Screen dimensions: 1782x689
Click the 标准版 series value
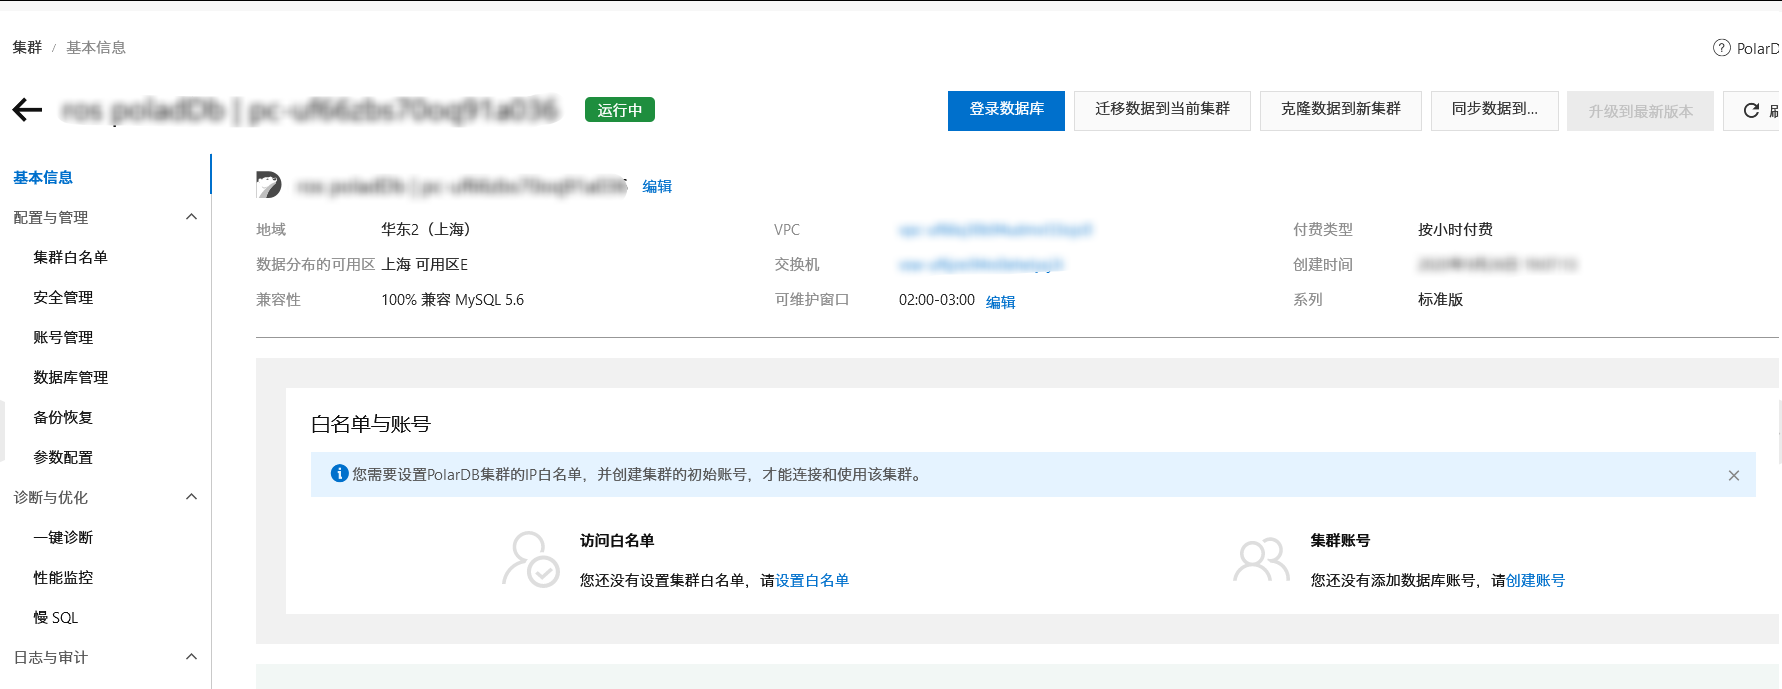coord(1440,299)
